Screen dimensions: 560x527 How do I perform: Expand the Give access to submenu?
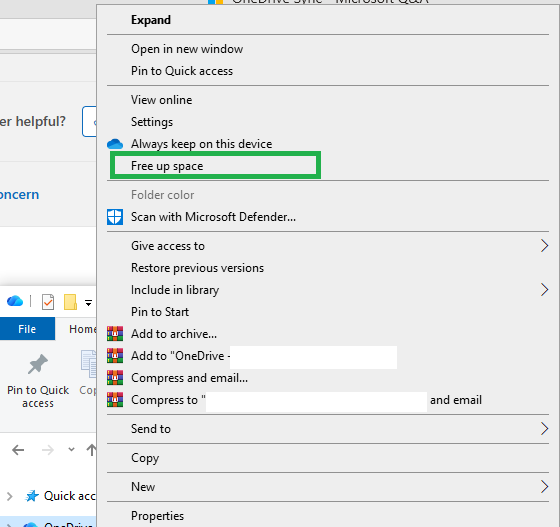pos(328,246)
